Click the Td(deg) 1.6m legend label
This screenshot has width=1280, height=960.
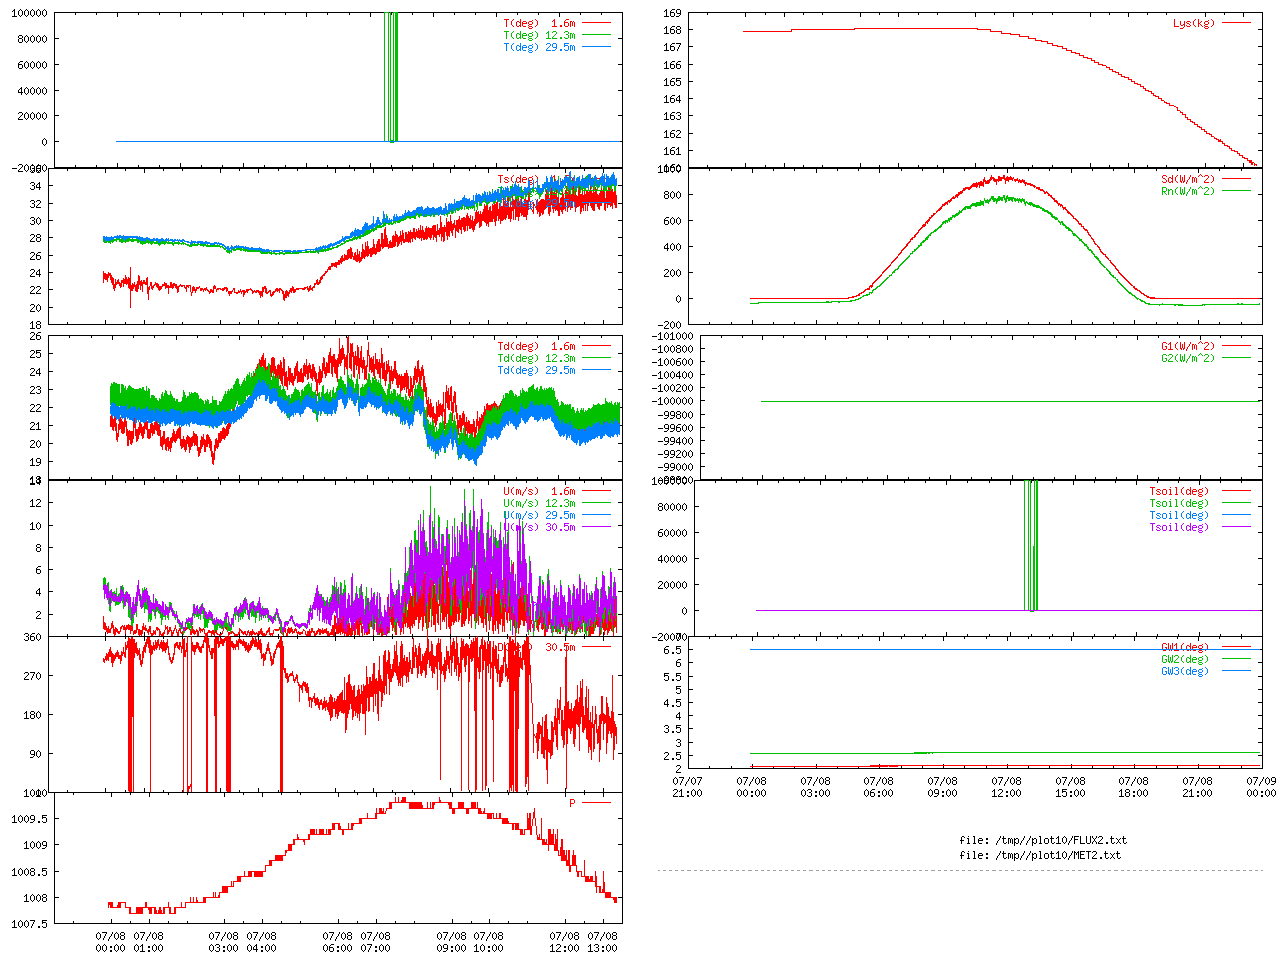tap(536, 346)
